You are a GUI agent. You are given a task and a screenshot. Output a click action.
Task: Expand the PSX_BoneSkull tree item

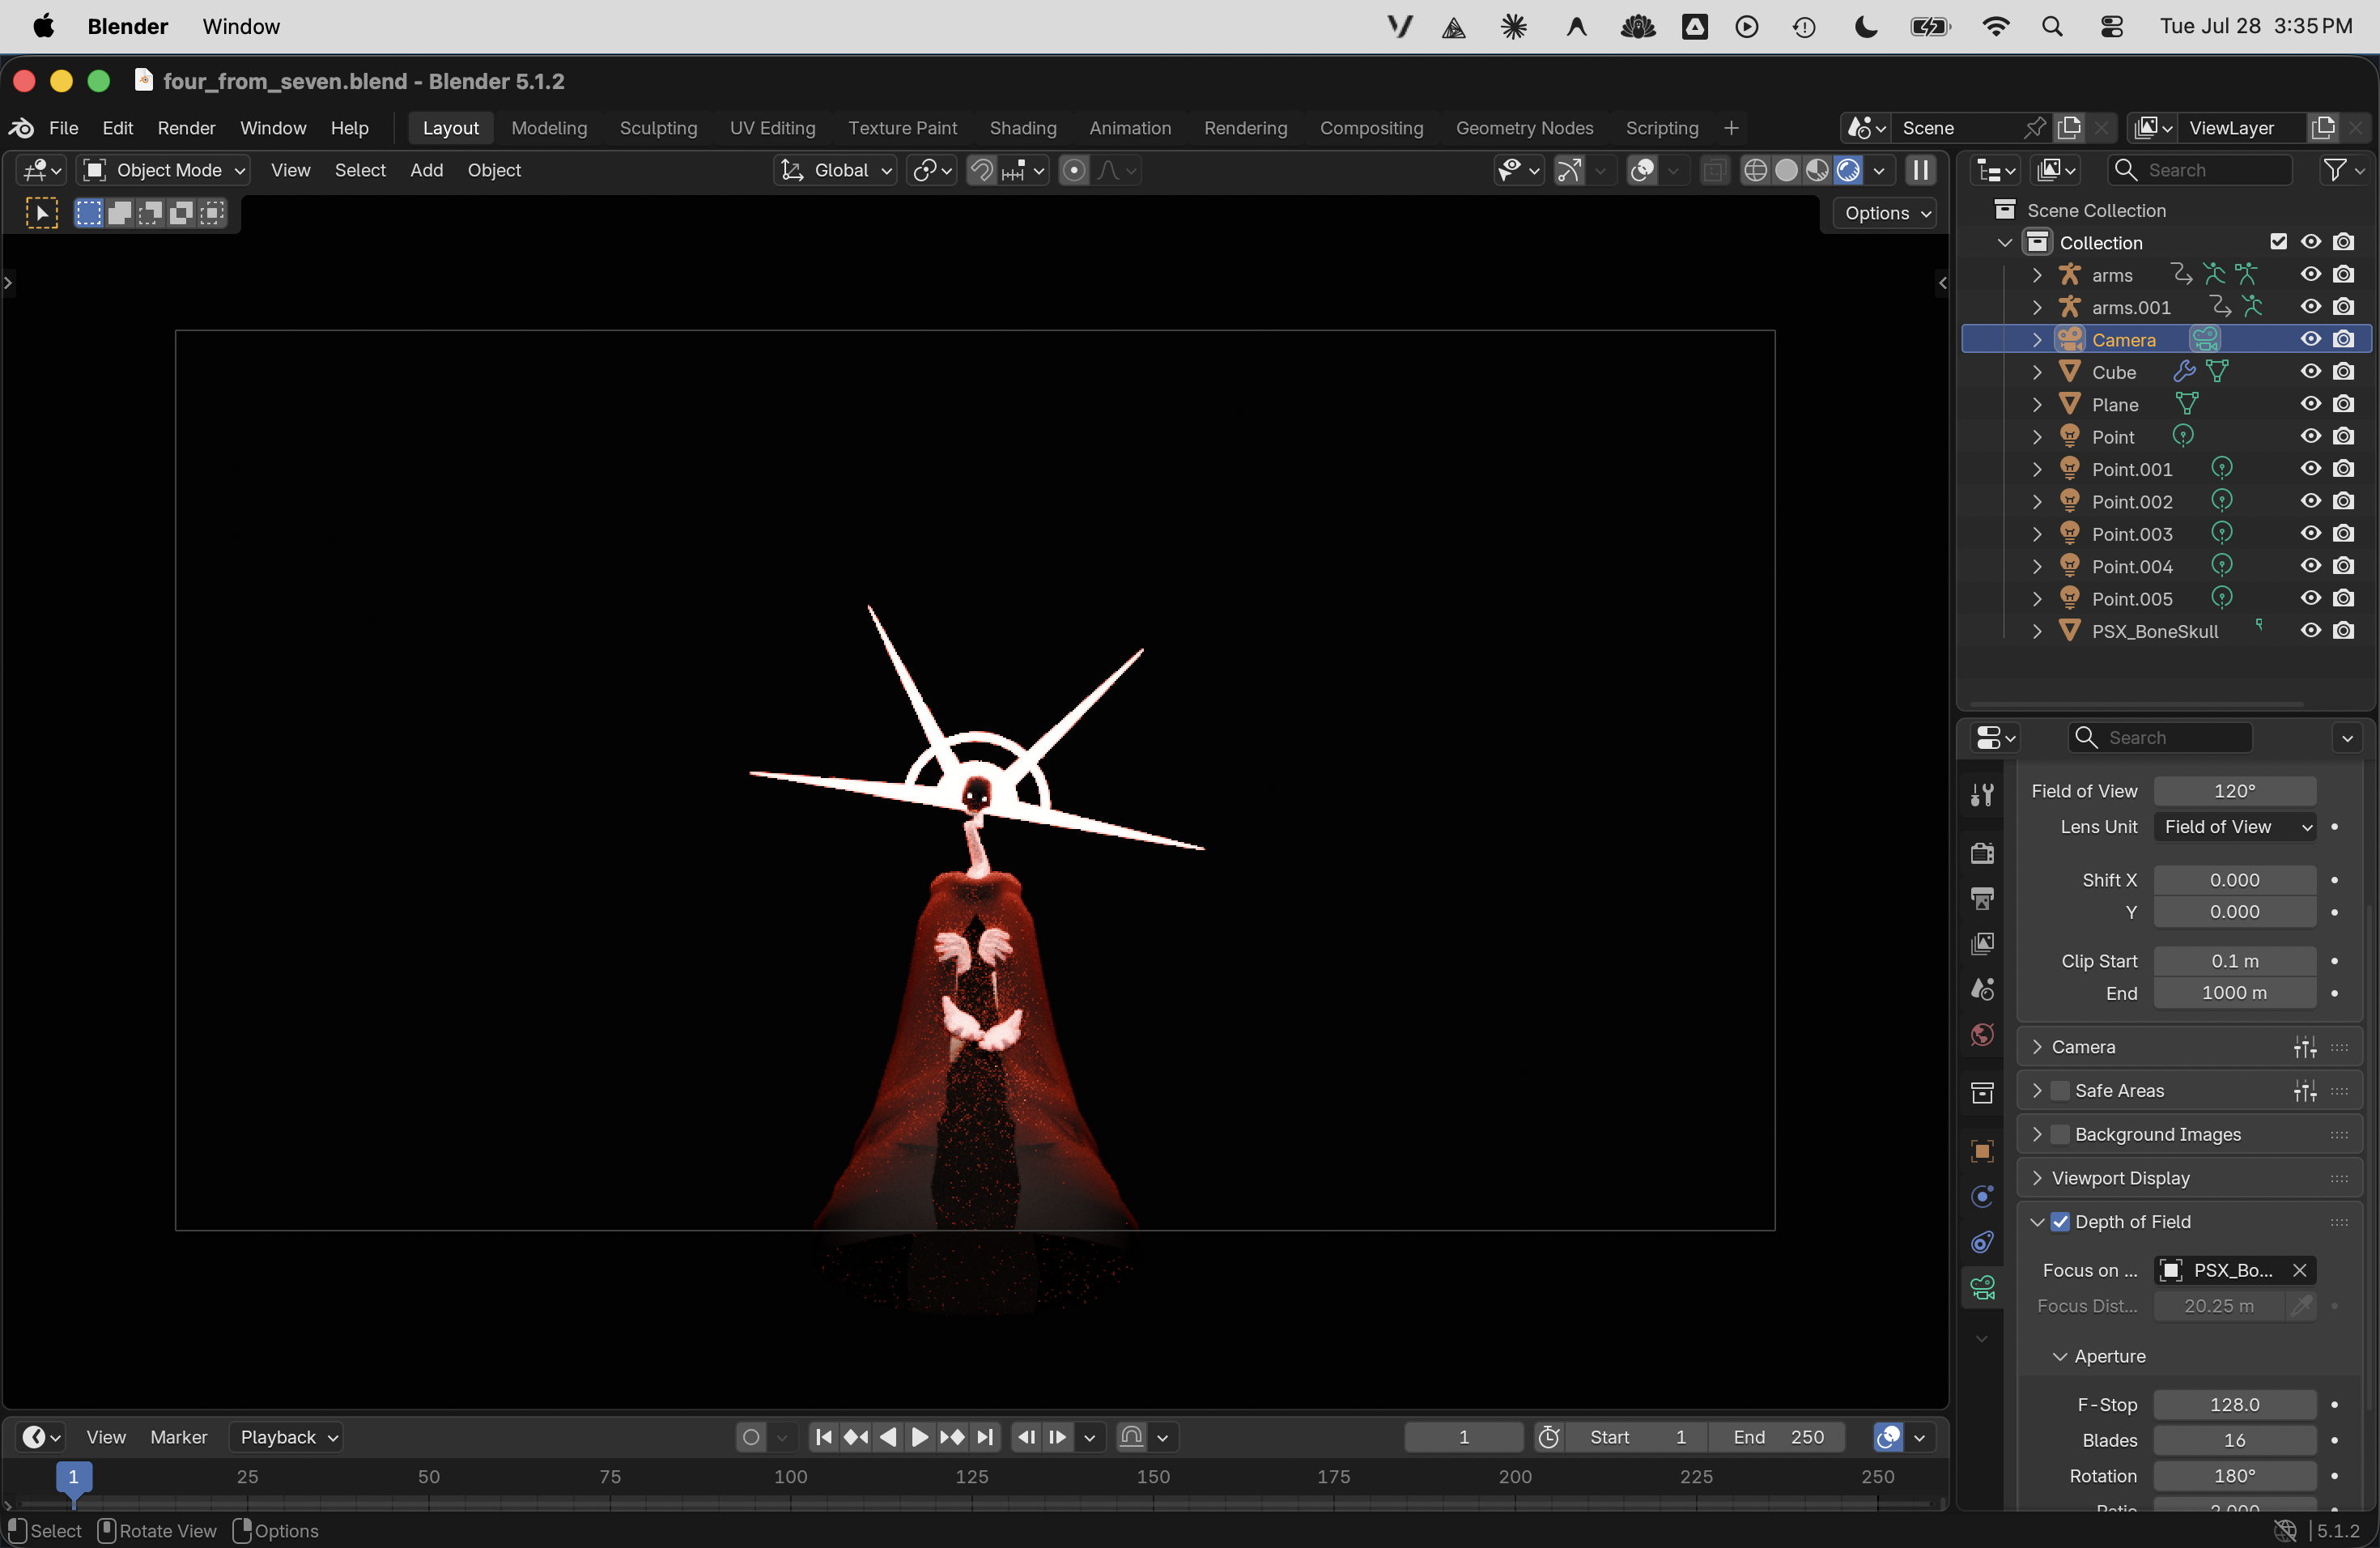[2037, 631]
